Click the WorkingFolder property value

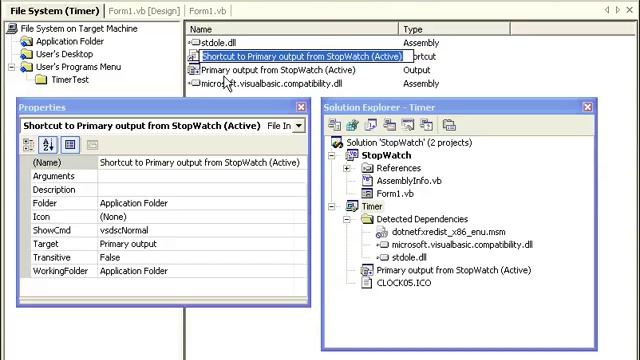point(202,271)
